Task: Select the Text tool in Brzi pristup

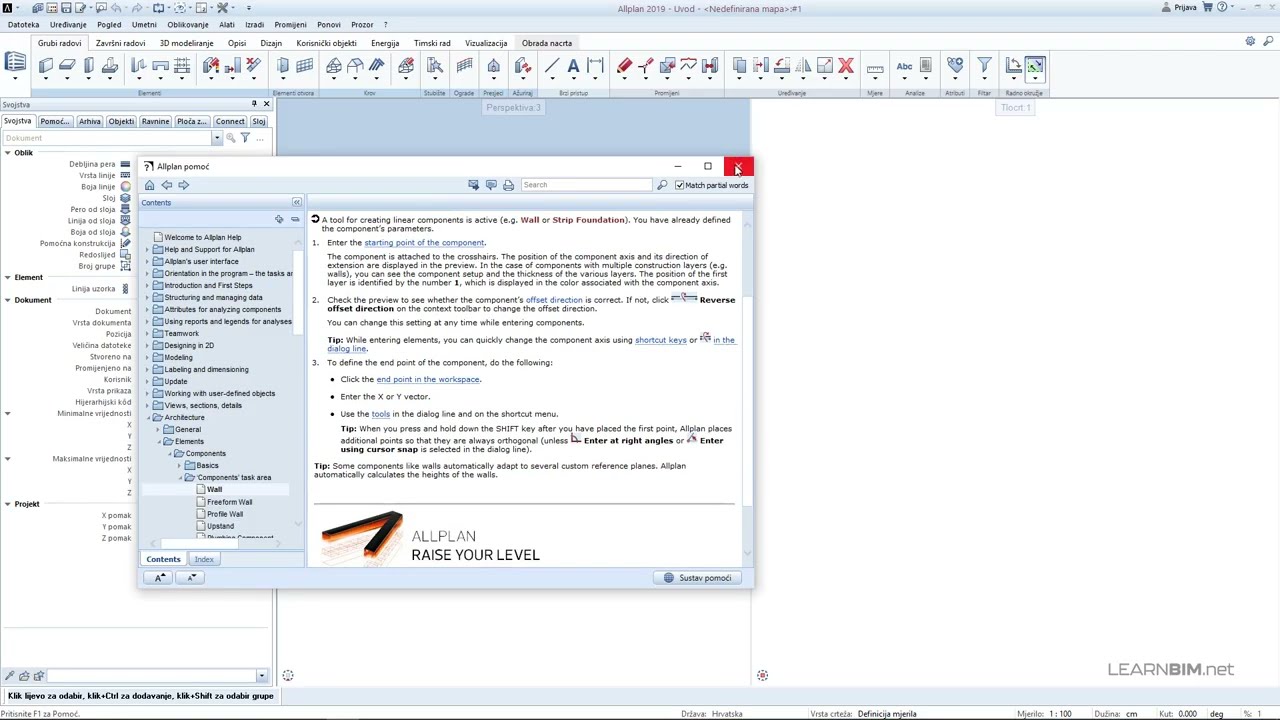Action: tap(573, 66)
